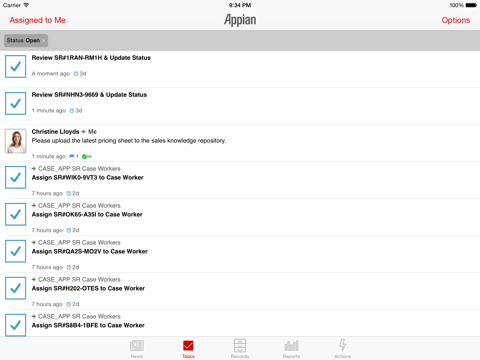The height and width of the screenshot is (360, 480).
Task: Click CASE_APP SR Case Workers above SR#H202-OTES
Action: (x=79, y=280)
